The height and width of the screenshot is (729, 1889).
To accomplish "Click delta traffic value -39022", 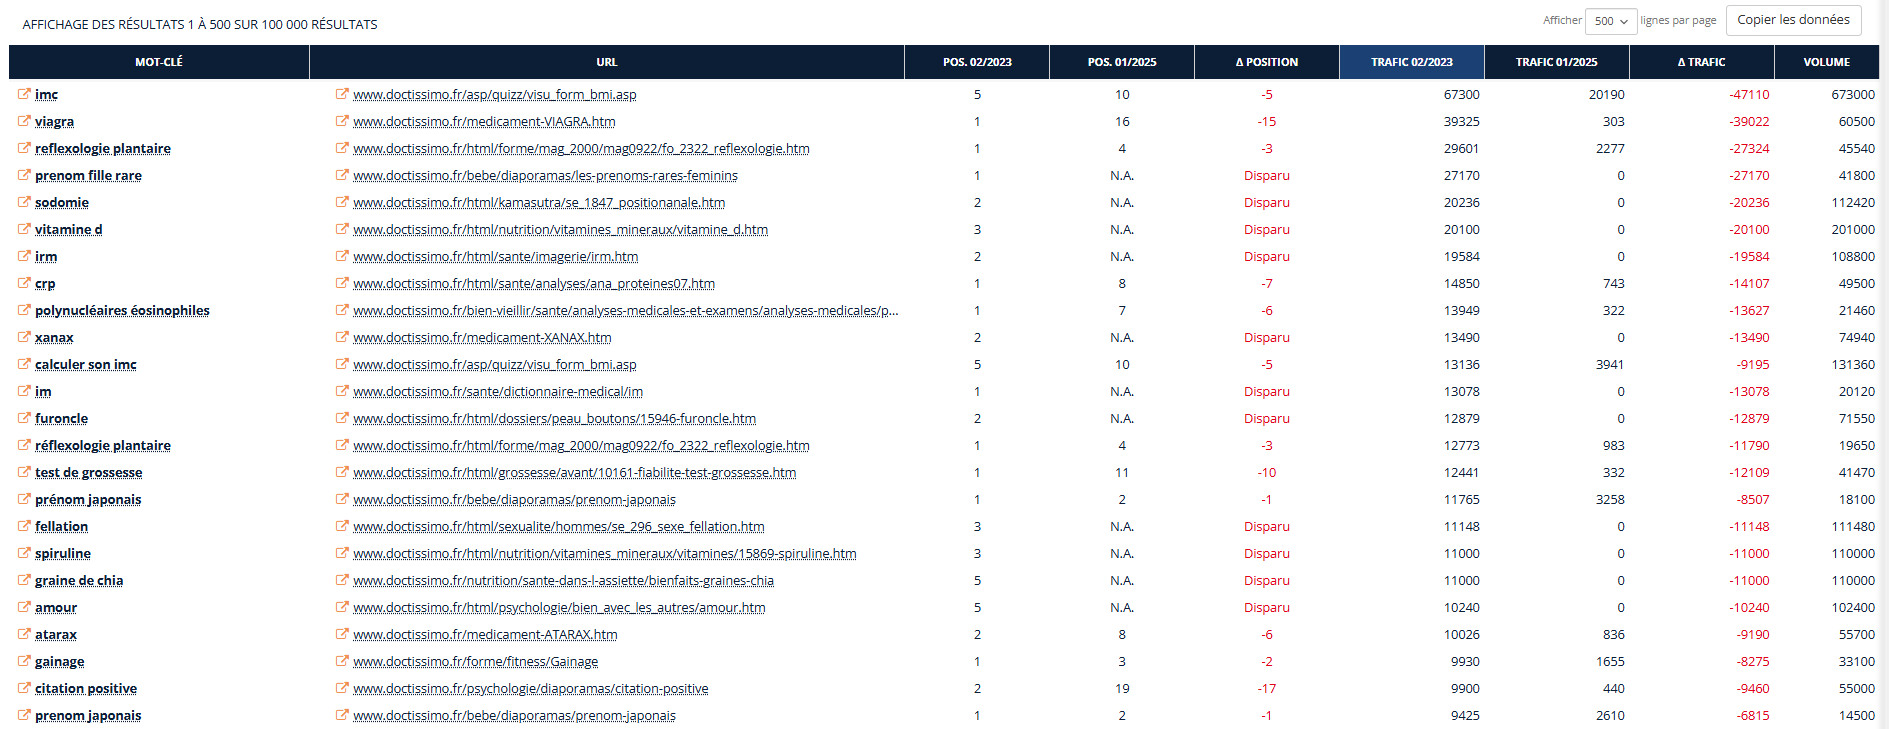I will [x=1749, y=121].
